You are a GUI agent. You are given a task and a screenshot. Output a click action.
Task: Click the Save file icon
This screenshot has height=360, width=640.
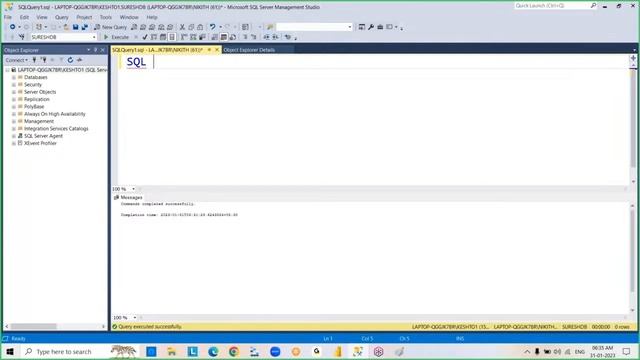pyautogui.click(x=76, y=27)
